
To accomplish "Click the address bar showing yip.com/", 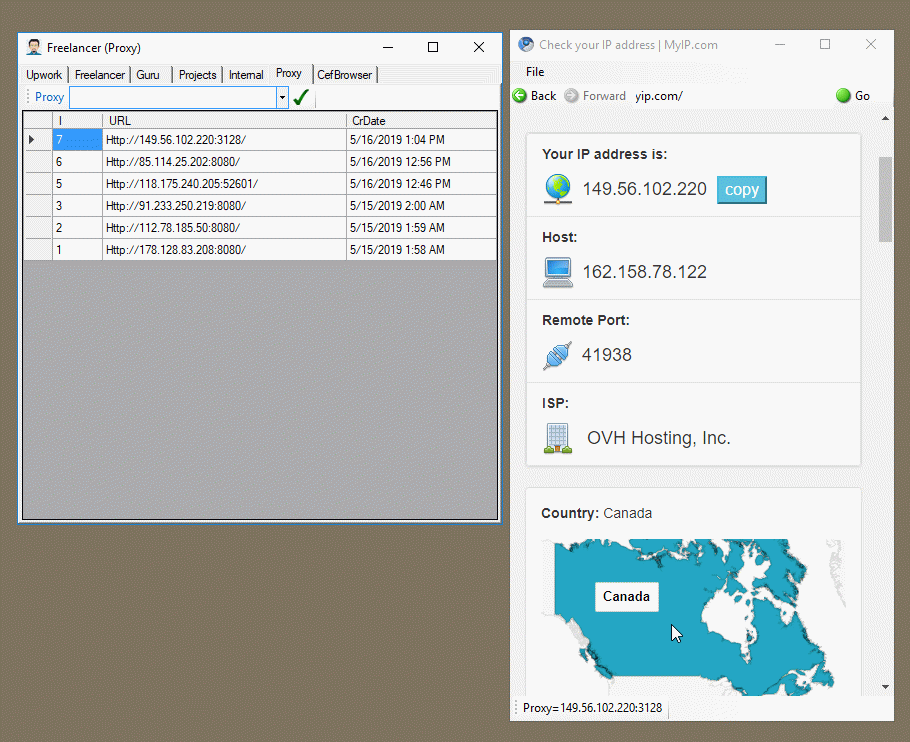I will [x=731, y=96].
